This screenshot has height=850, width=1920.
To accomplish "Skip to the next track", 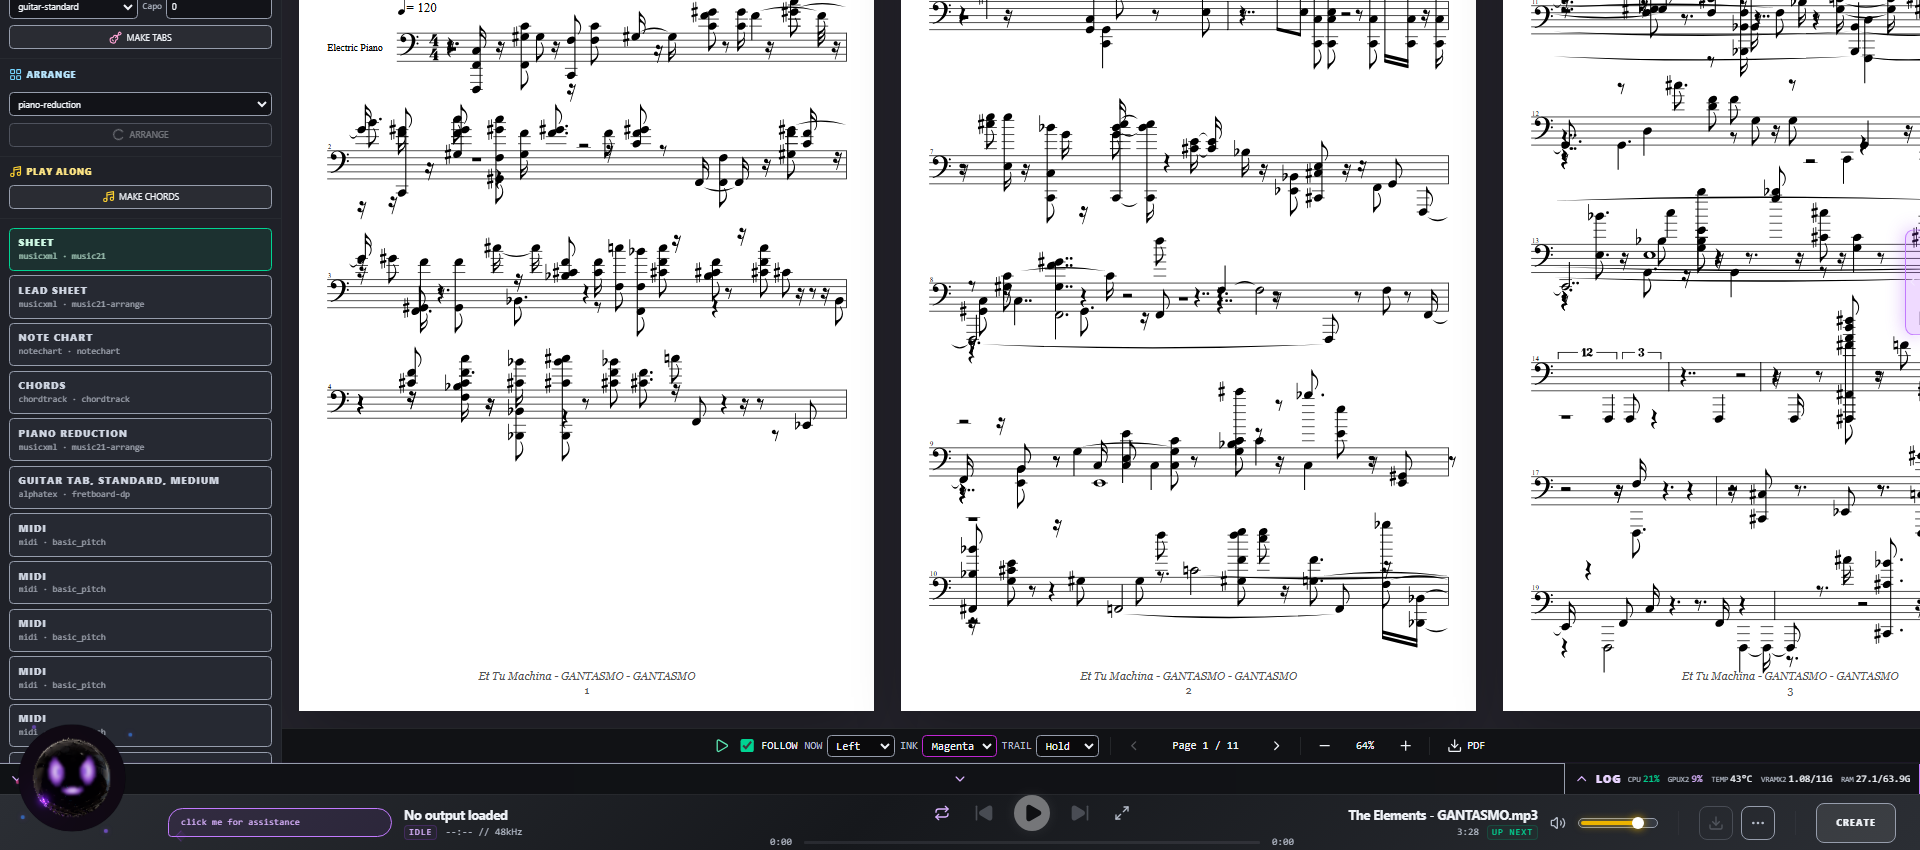I will (x=1080, y=813).
